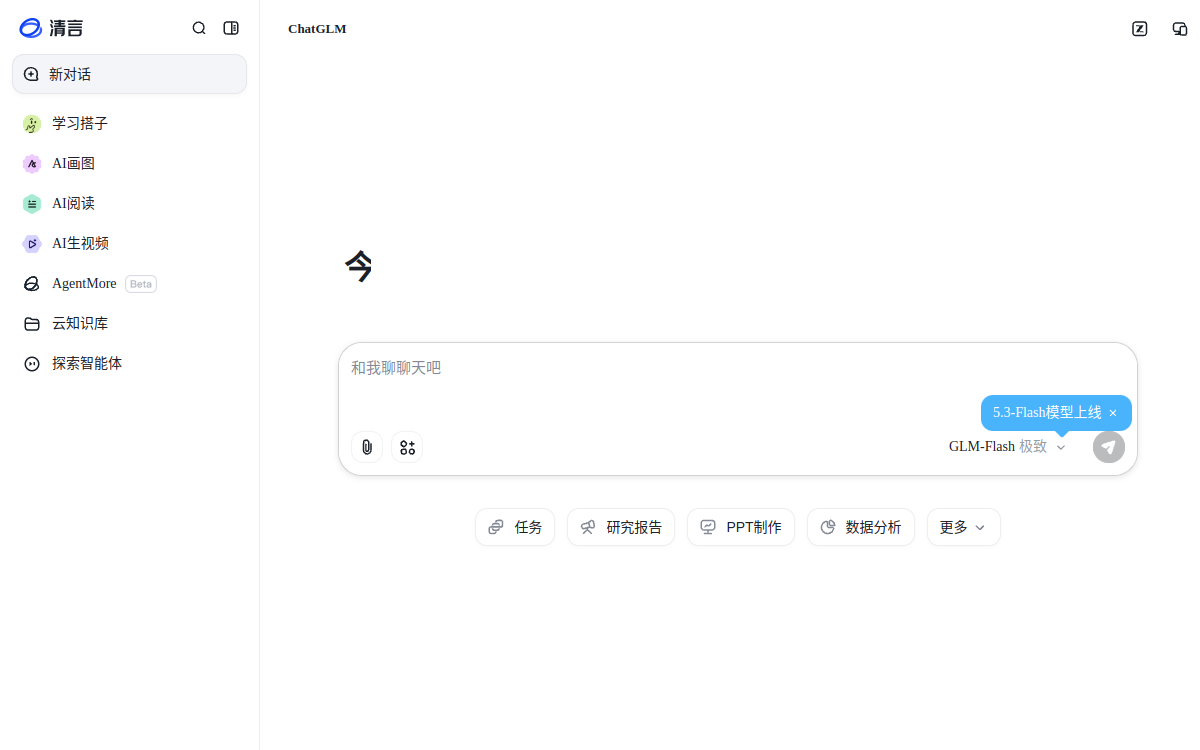Click the 探索智能体 face icon
This screenshot has height=750, width=1200.
pos(32,364)
